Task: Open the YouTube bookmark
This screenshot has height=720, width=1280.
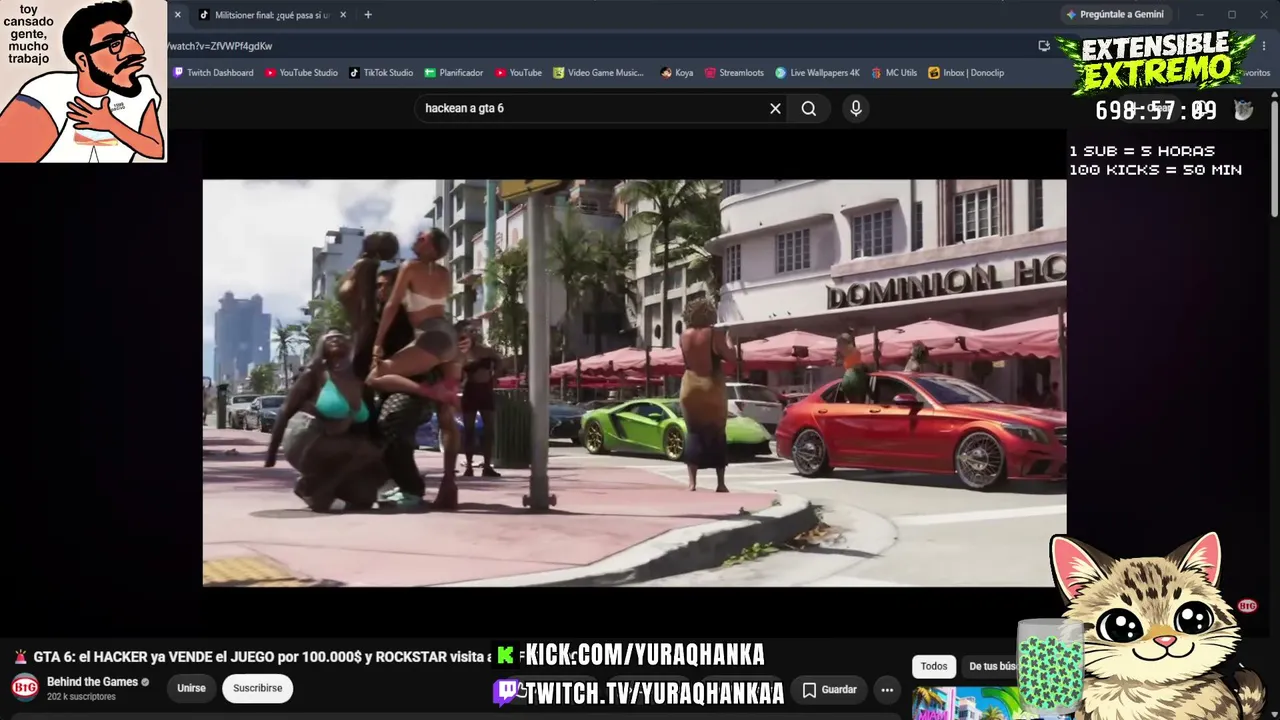Action: pos(518,73)
